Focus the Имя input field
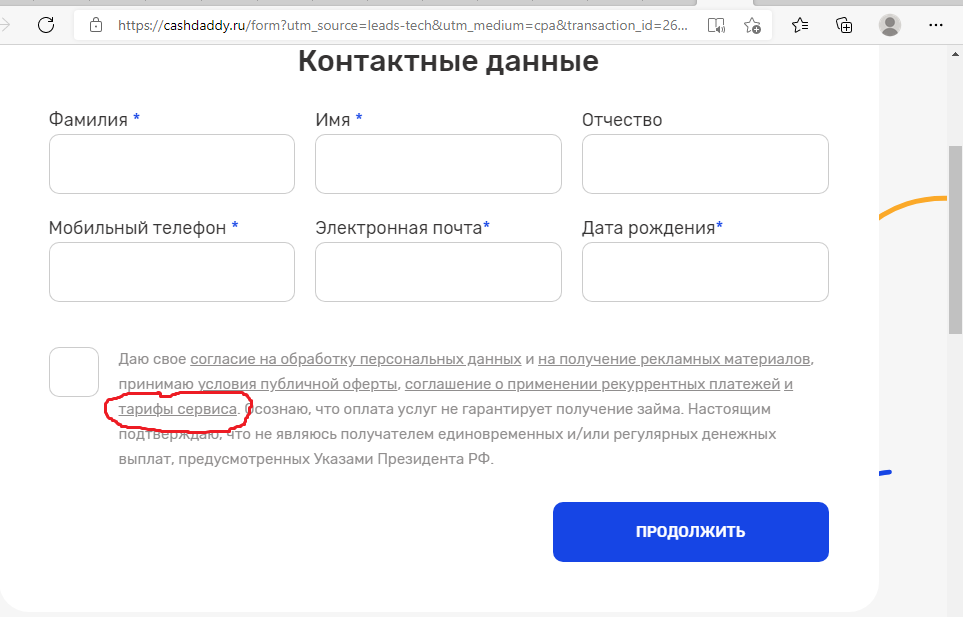This screenshot has width=963, height=617. click(439, 164)
